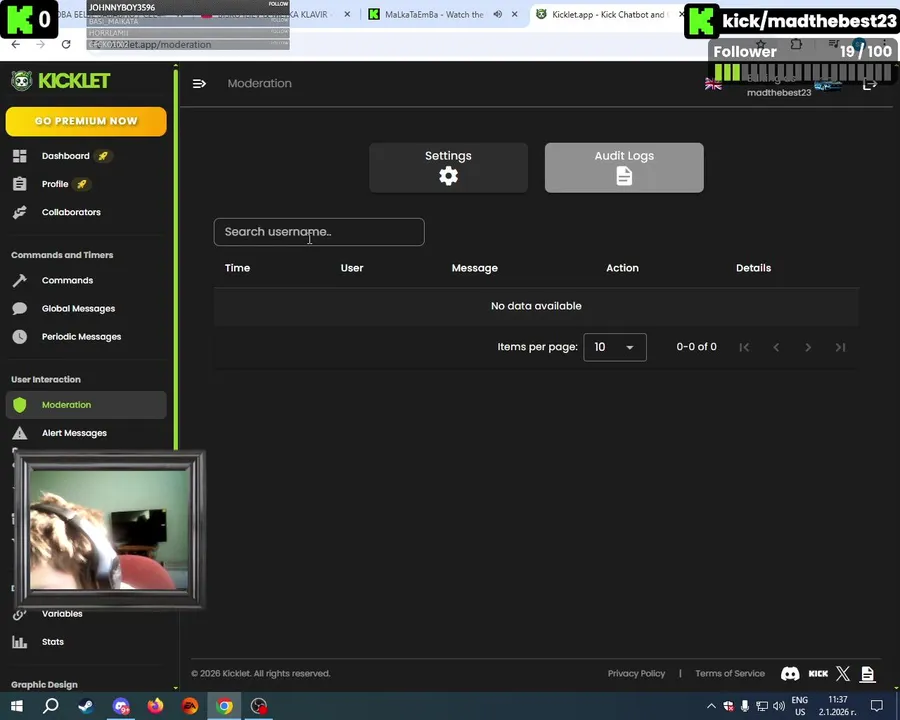Open the Privacy Policy link
The width and height of the screenshot is (900, 720).
point(637,673)
